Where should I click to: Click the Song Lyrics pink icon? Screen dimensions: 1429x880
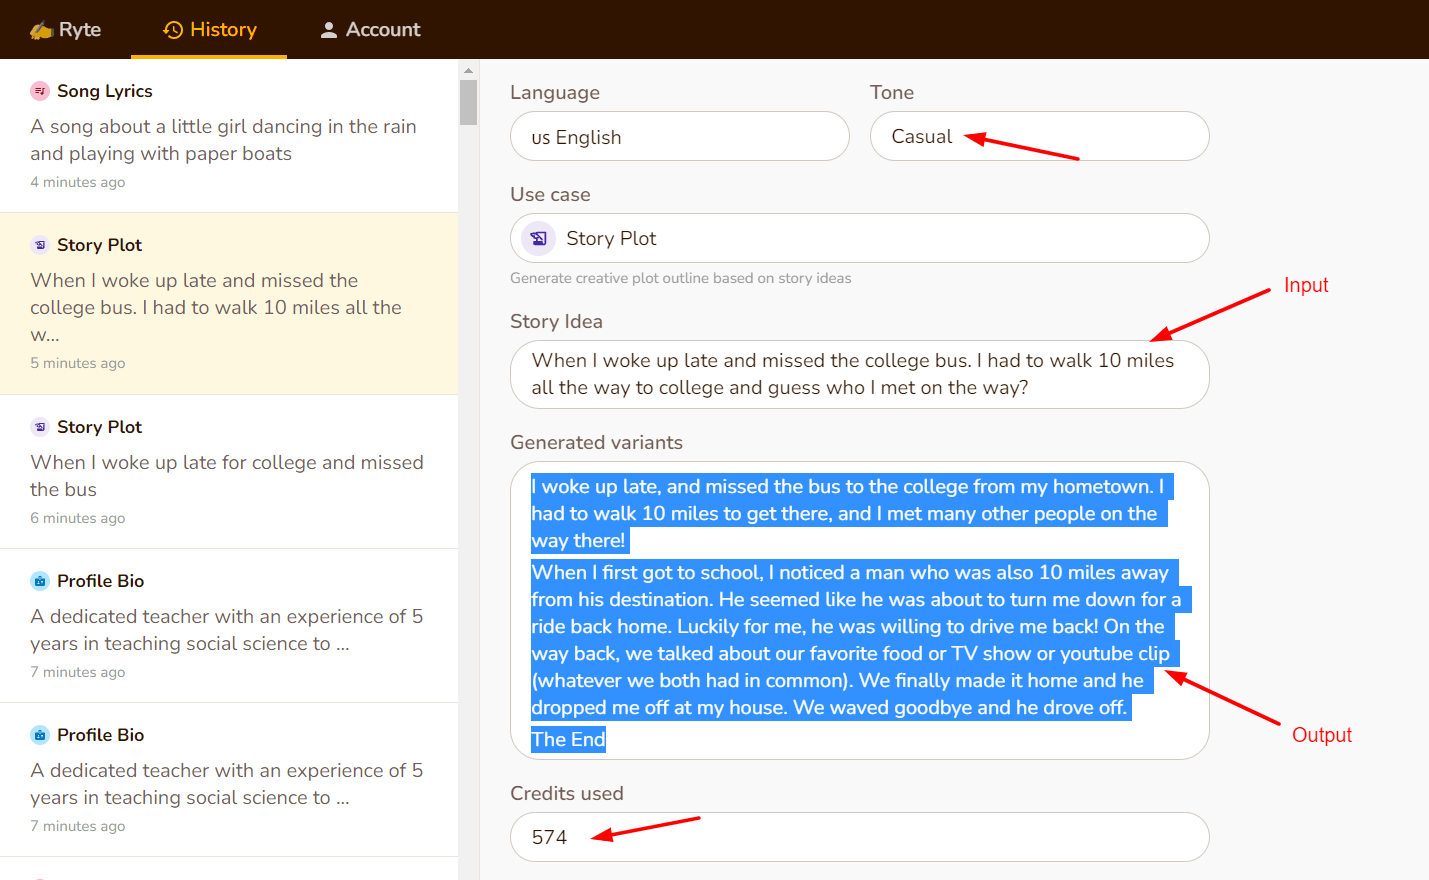click(40, 91)
